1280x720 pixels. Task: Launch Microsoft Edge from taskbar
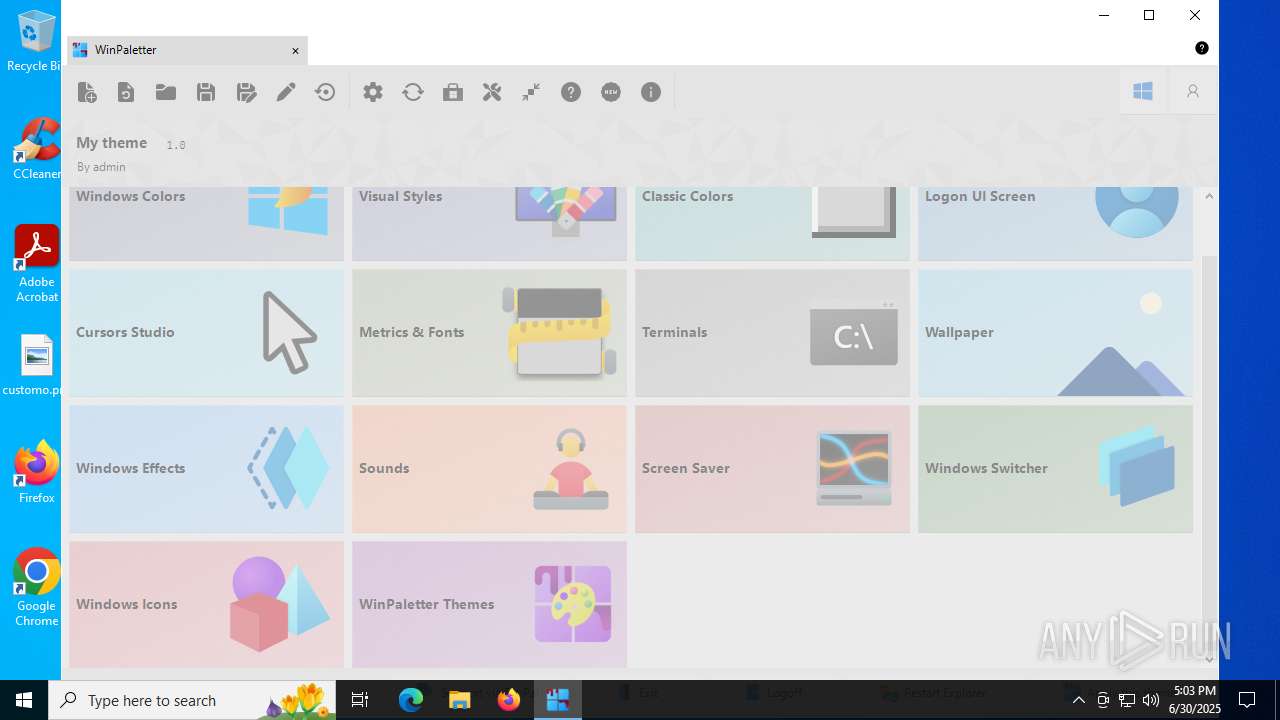(x=411, y=700)
